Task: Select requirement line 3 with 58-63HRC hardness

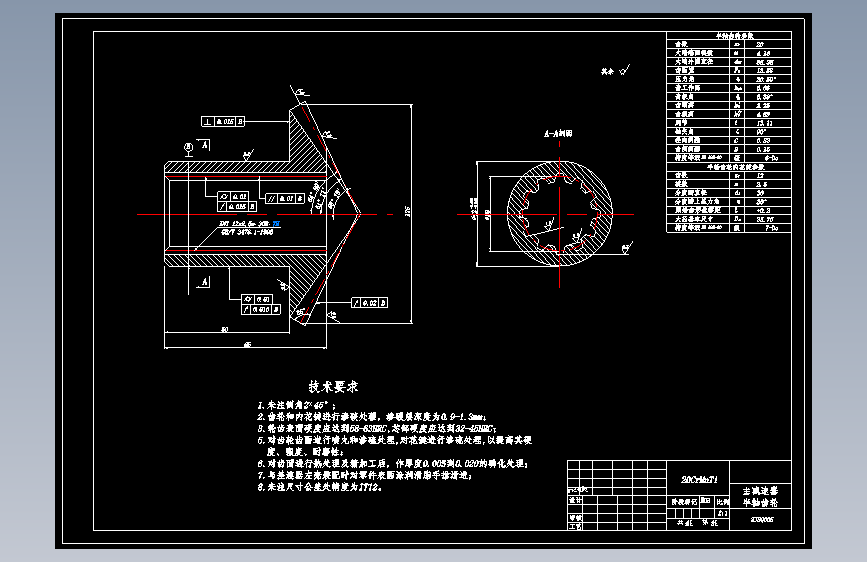Action: pyautogui.click(x=377, y=429)
